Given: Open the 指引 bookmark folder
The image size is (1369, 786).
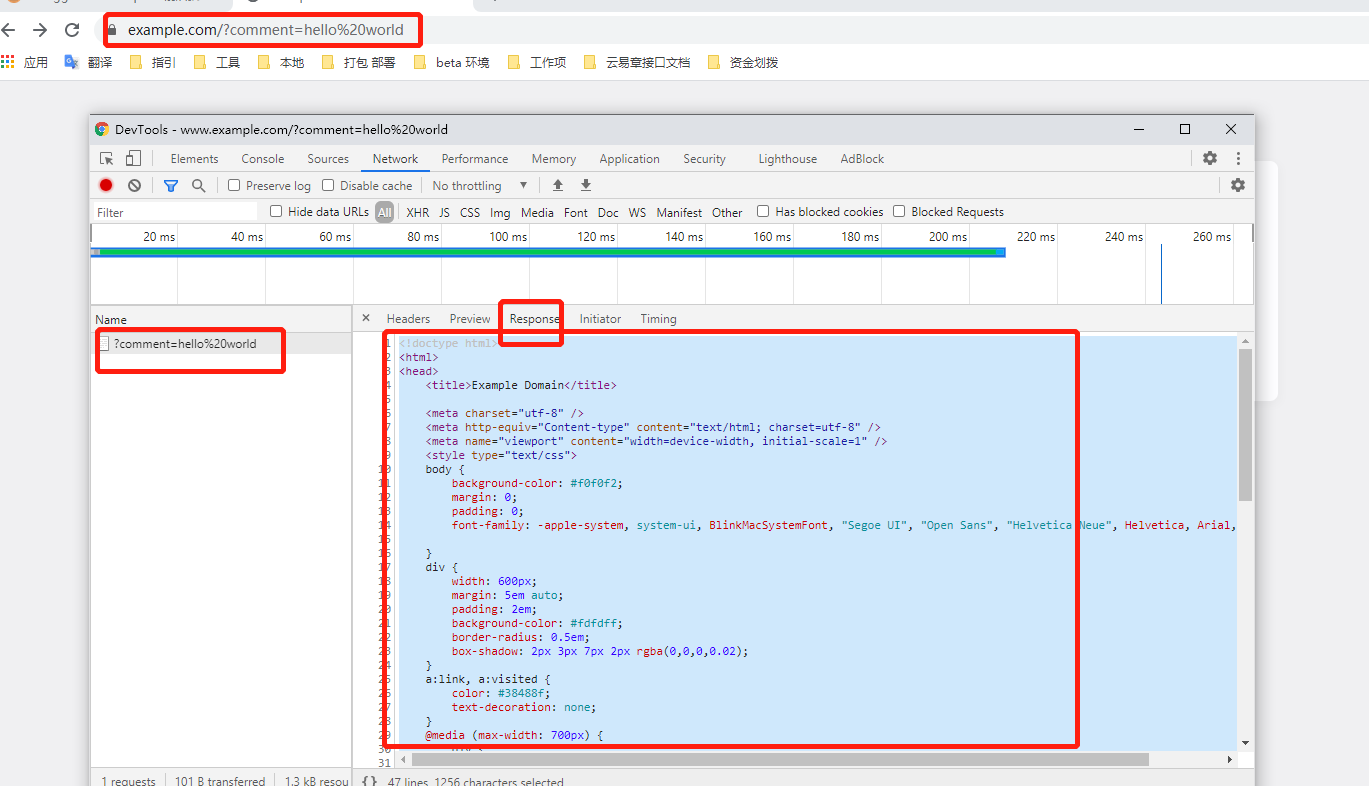Looking at the screenshot, I should coord(153,62).
